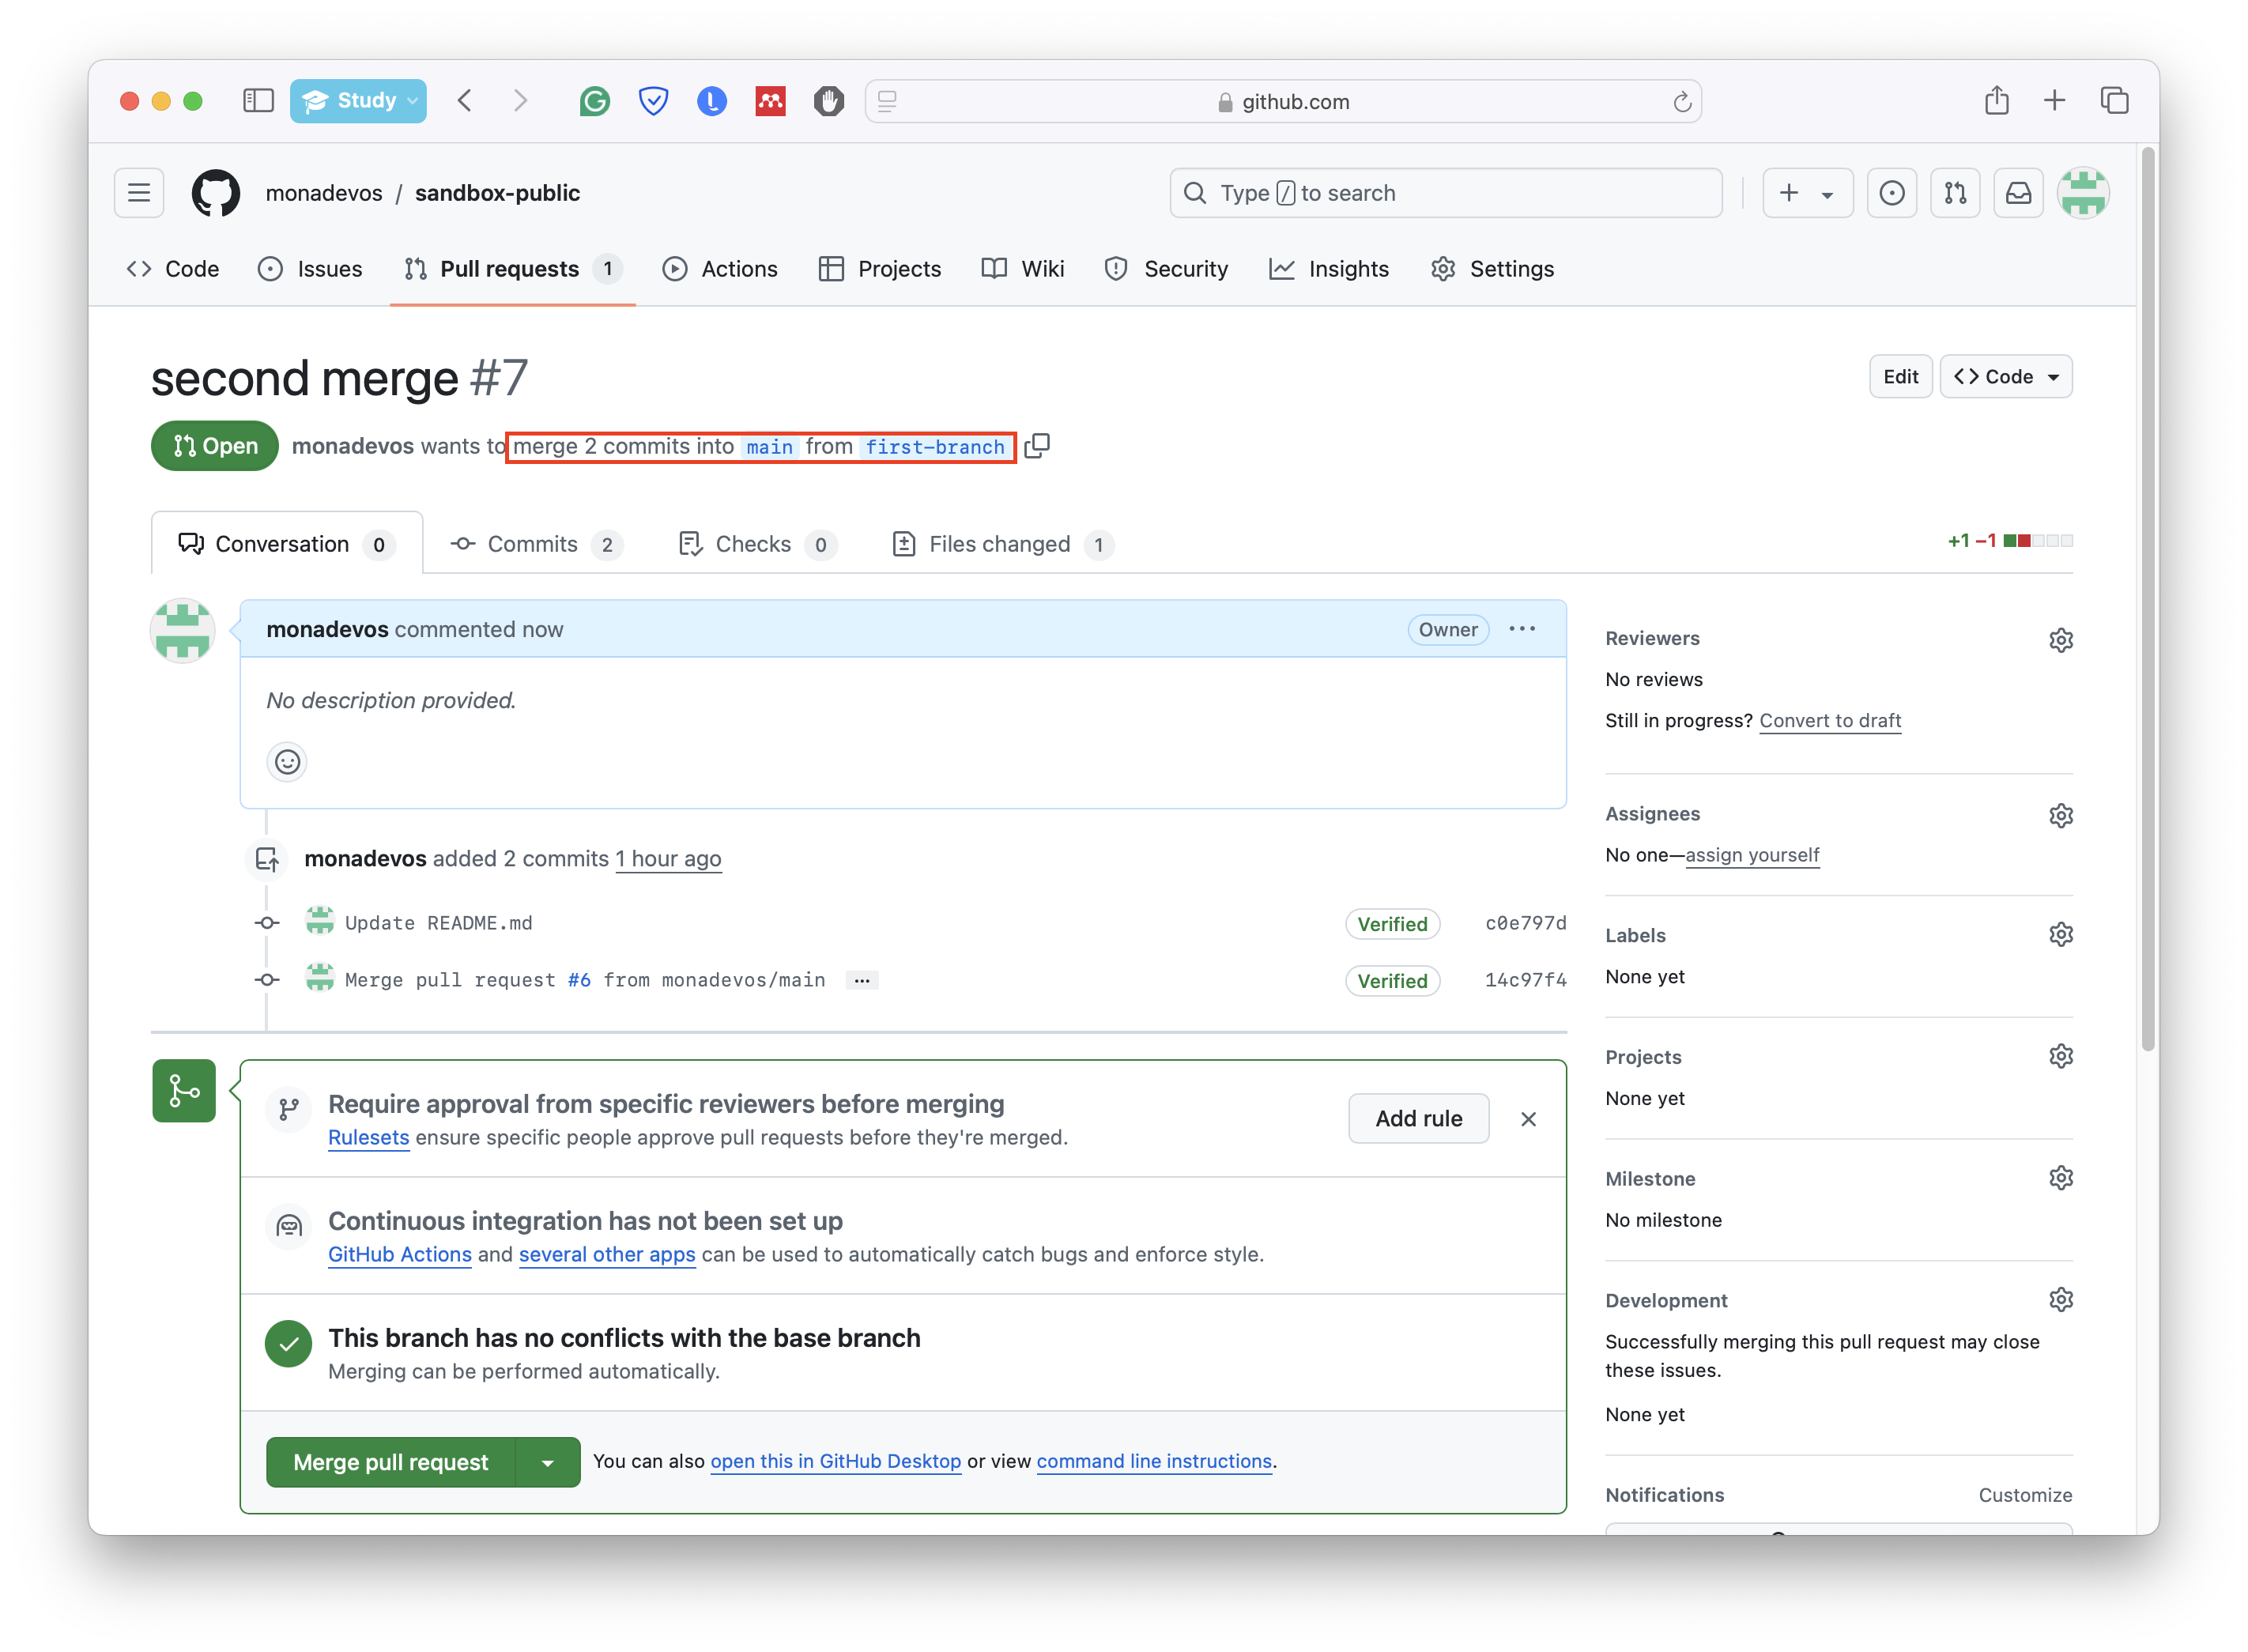Image resolution: width=2248 pixels, height=1652 pixels.
Task: Open the blue clock extension icon
Action: pos(712,101)
